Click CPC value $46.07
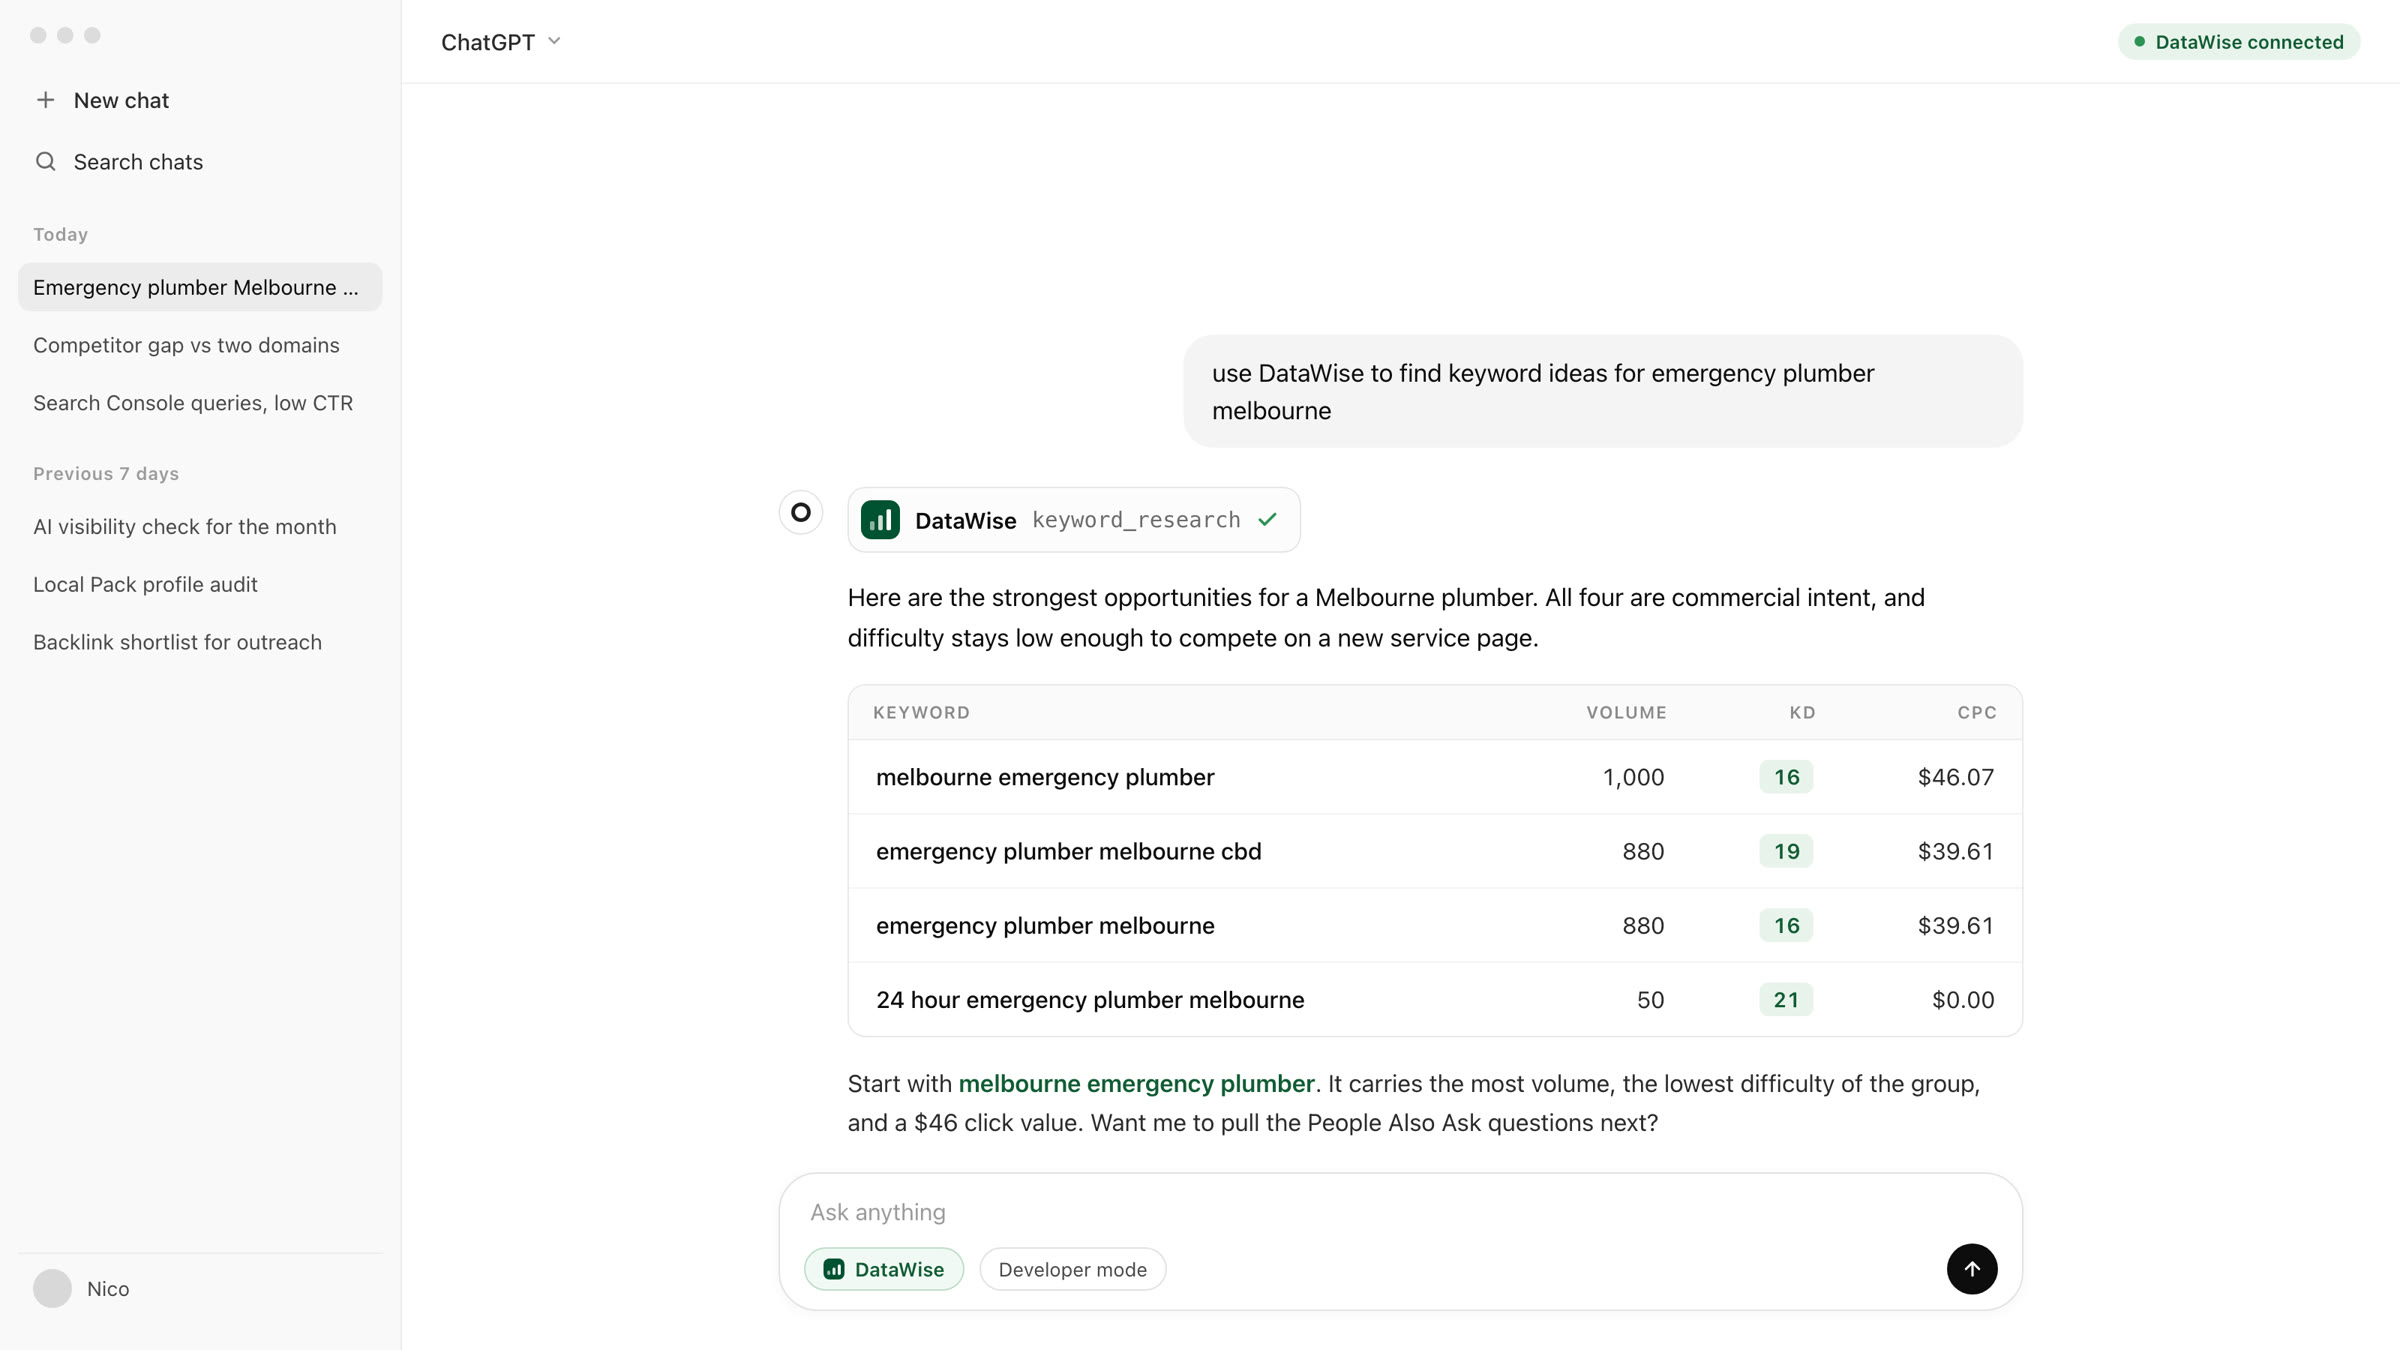Screen dimensions: 2400x1350 (1955, 777)
